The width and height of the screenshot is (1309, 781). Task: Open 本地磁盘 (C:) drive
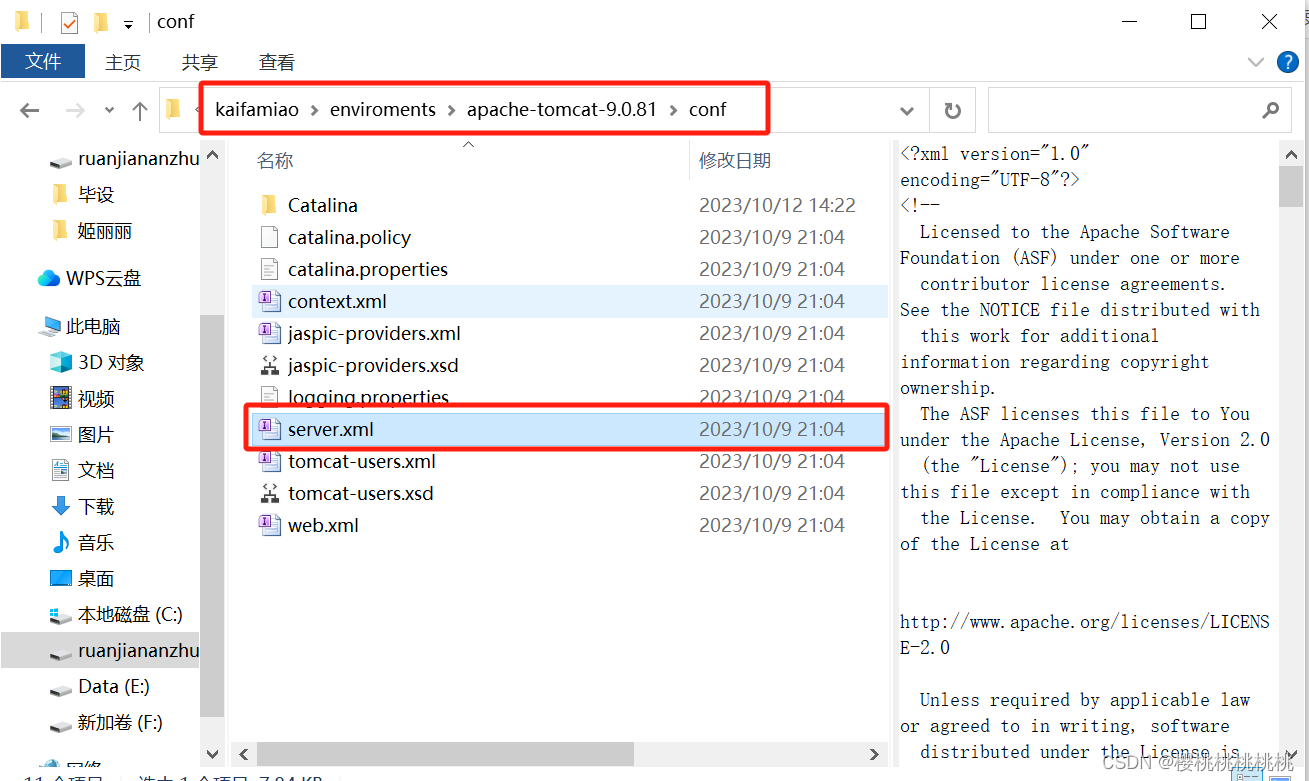[x=130, y=615]
